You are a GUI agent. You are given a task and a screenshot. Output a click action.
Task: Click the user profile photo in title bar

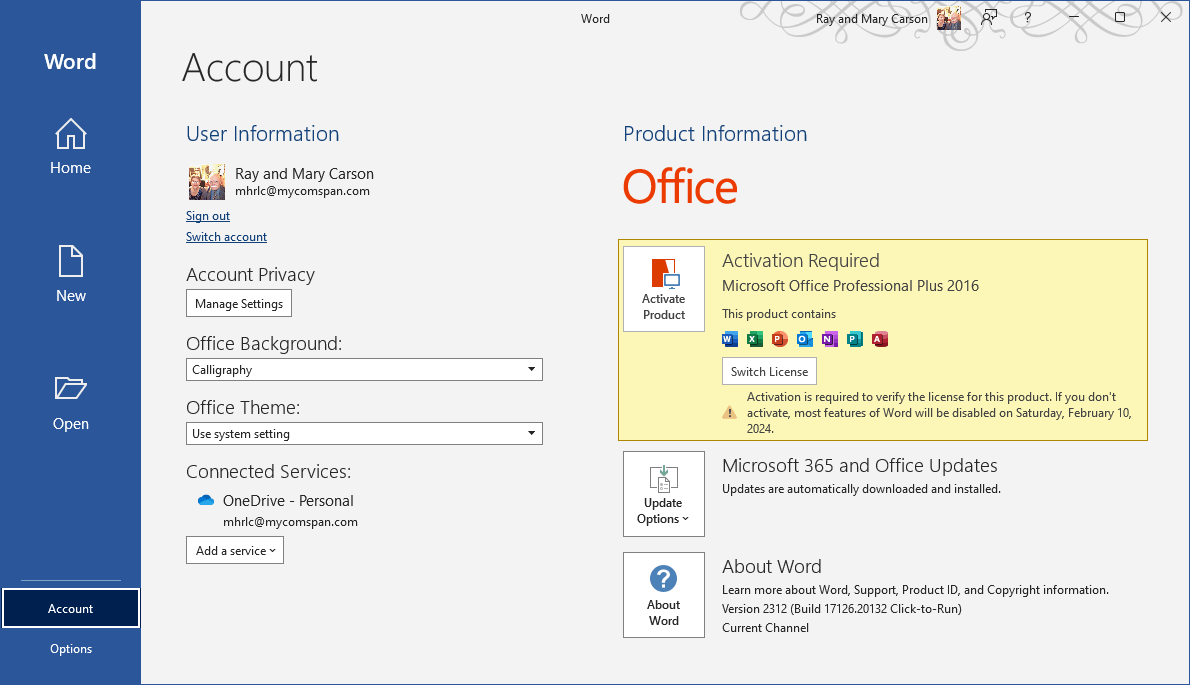click(949, 18)
